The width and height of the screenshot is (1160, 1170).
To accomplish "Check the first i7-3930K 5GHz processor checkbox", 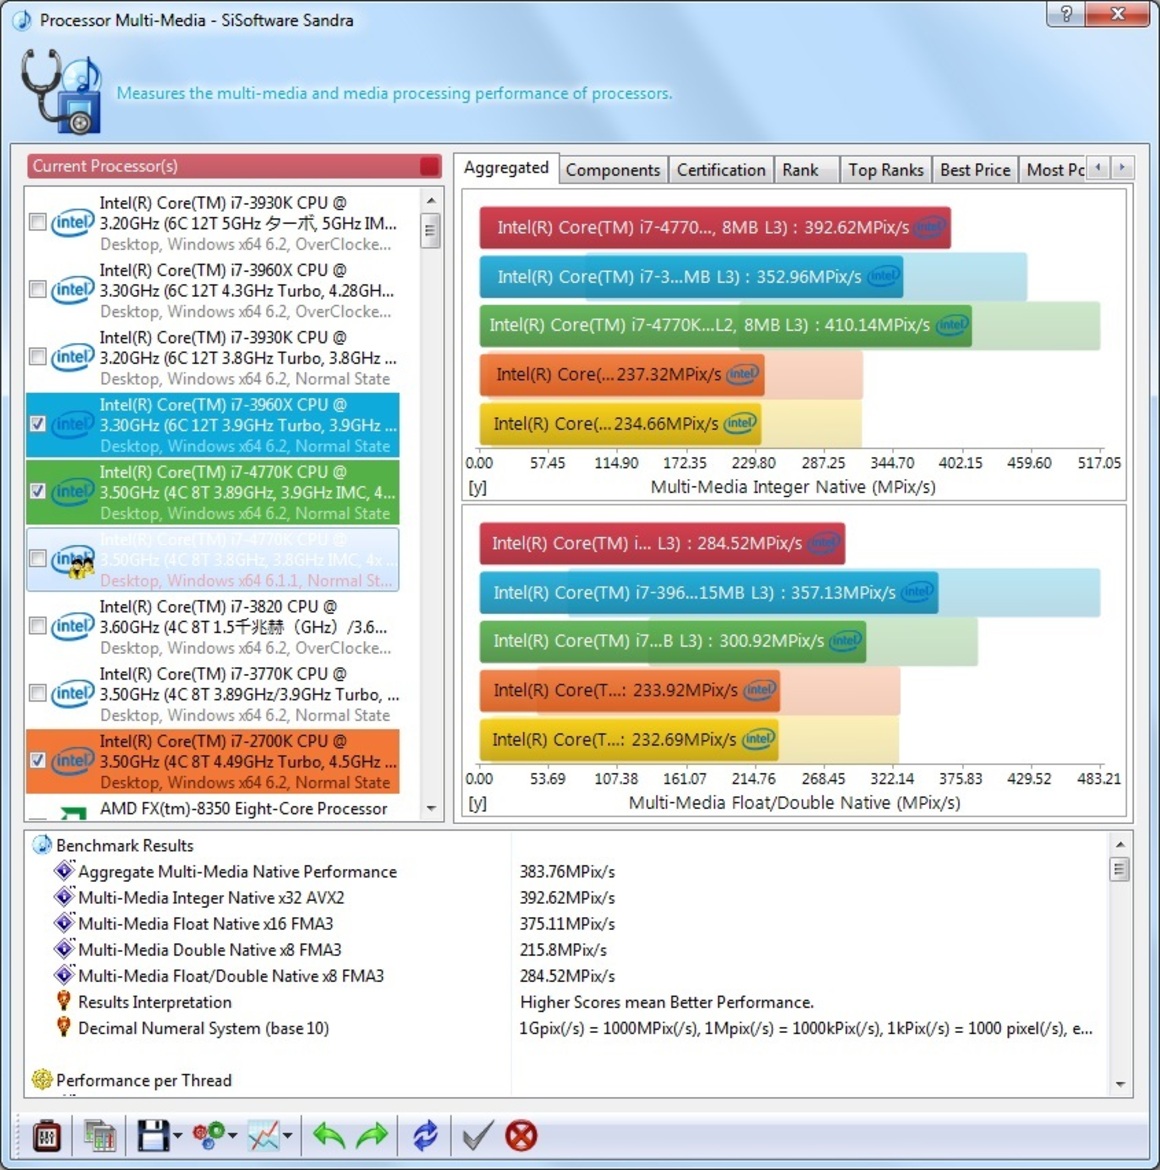I will coord(37,222).
